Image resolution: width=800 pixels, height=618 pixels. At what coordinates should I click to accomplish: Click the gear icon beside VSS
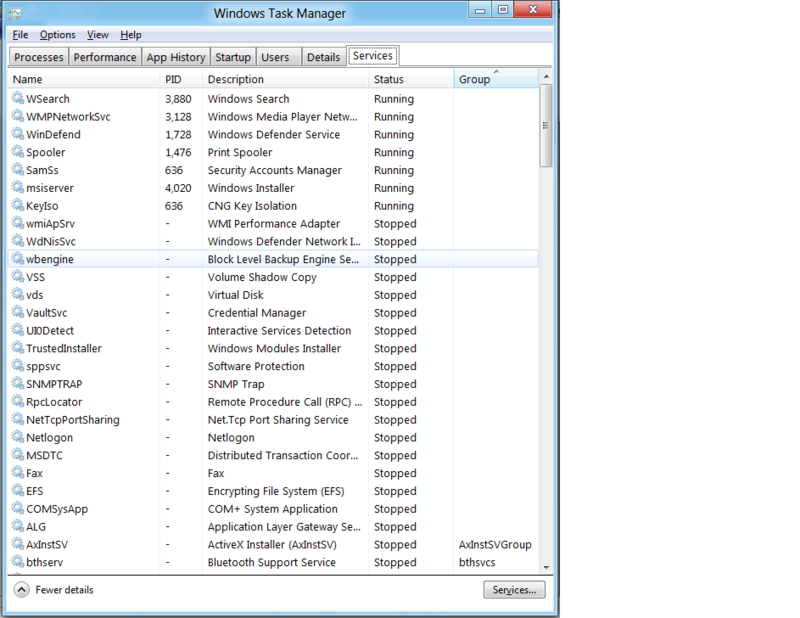click(x=18, y=277)
